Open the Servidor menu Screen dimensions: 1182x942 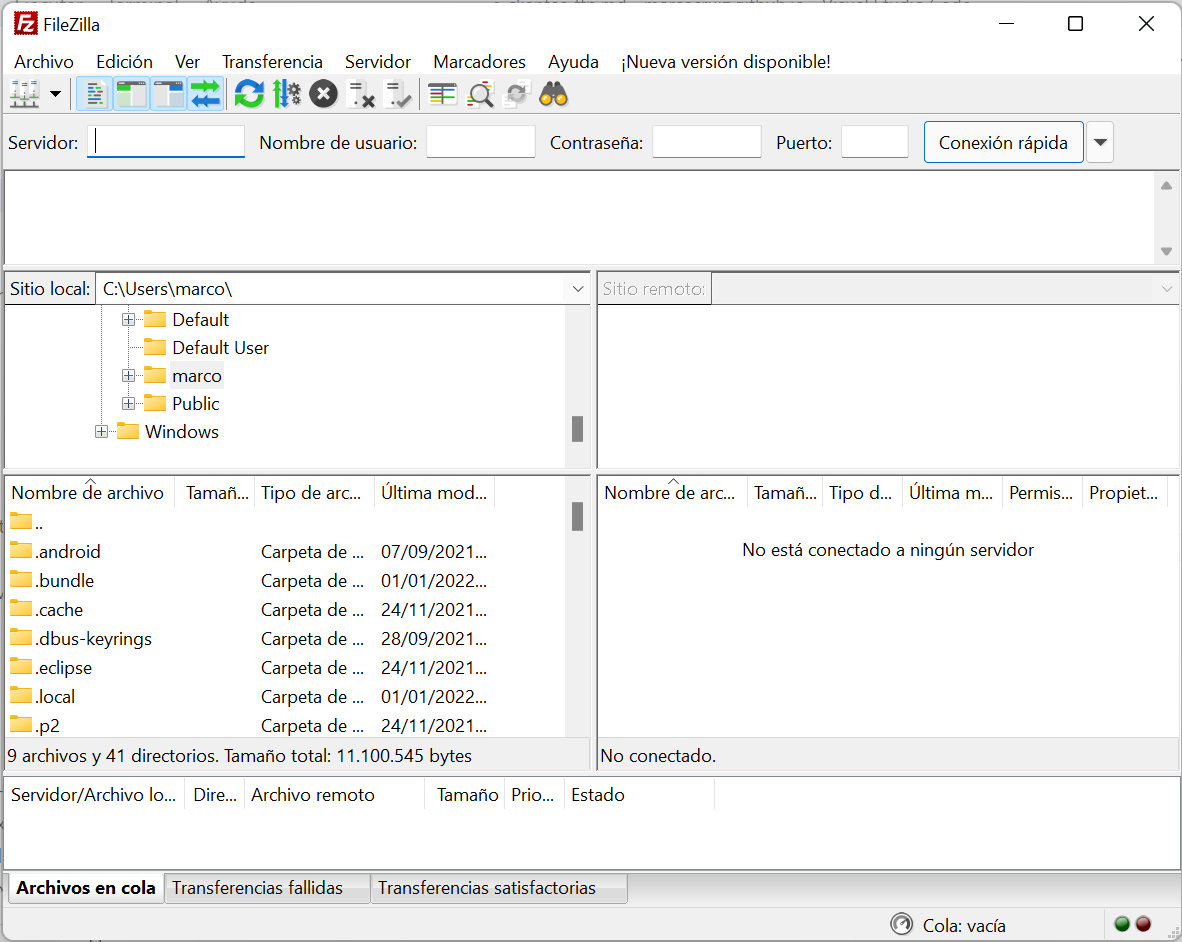pos(378,62)
